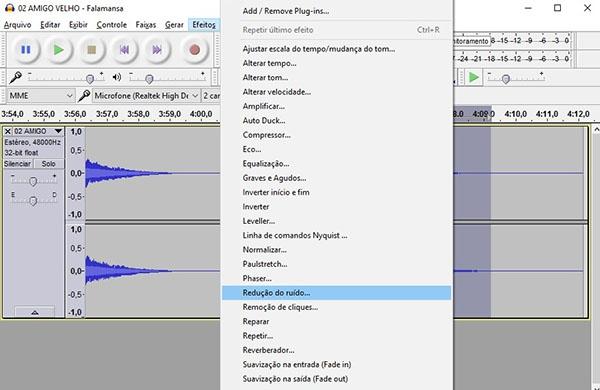The image size is (600, 390).
Task: Toggle Solo on the track
Action: (x=49, y=164)
